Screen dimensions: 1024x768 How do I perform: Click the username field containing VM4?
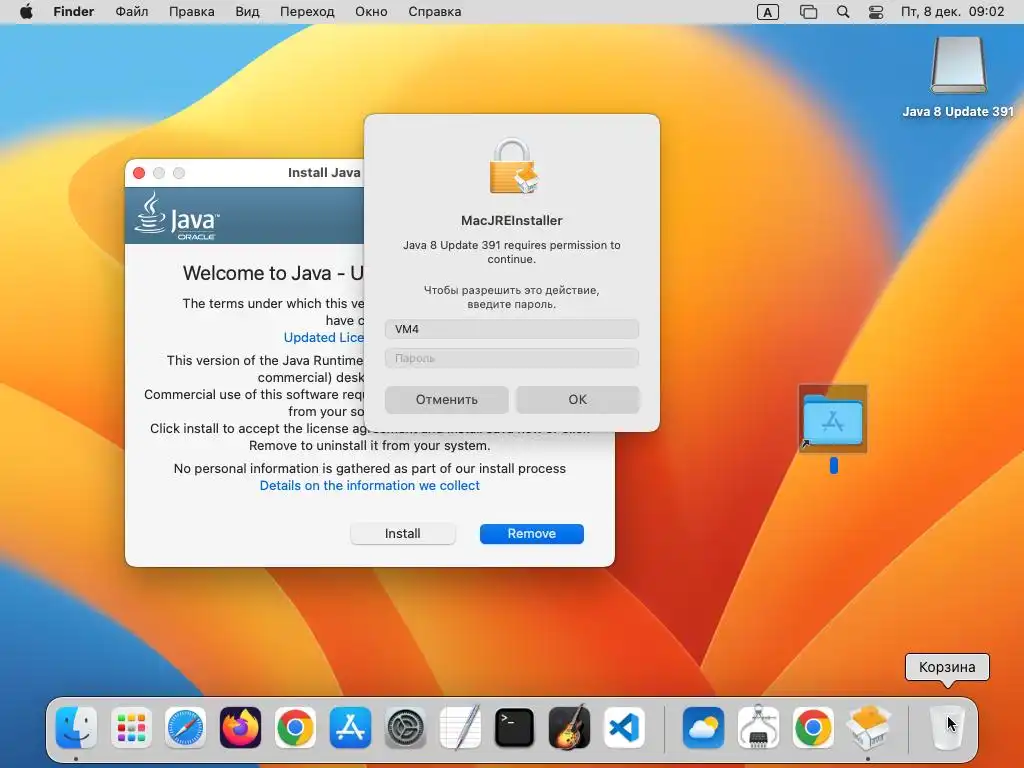pos(512,329)
